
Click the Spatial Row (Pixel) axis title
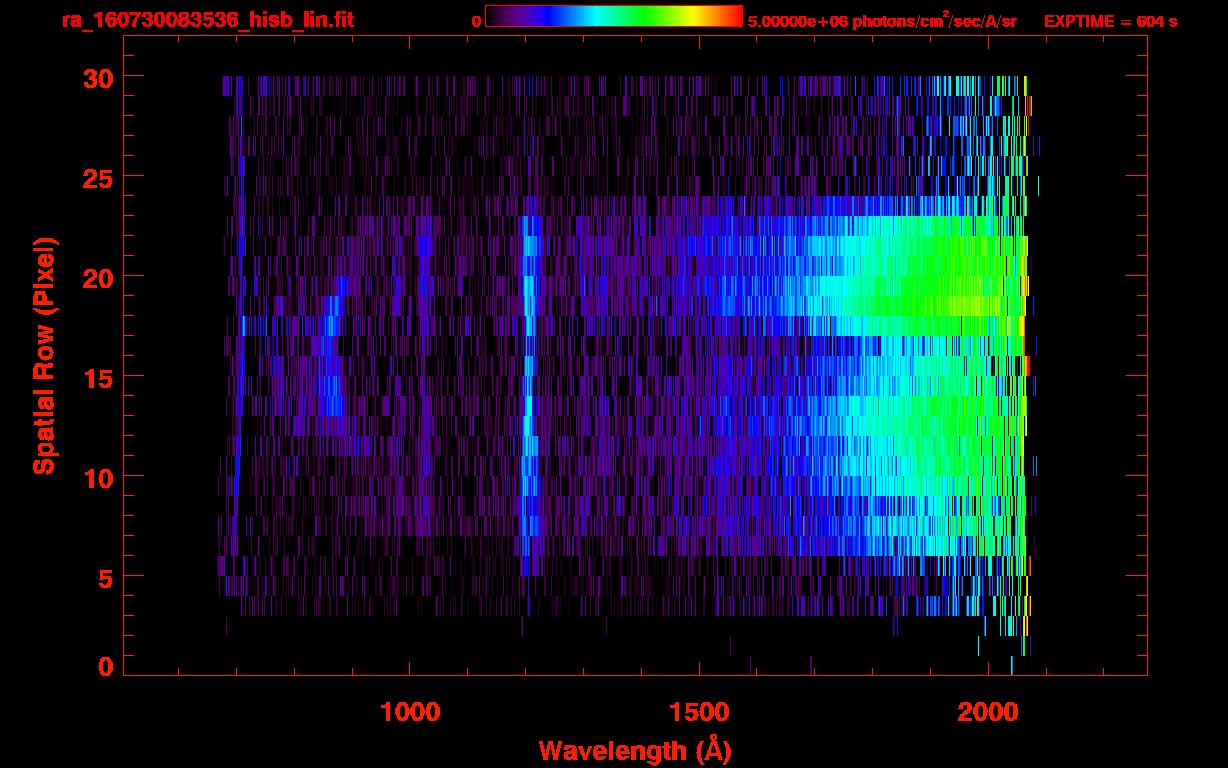(x=44, y=356)
